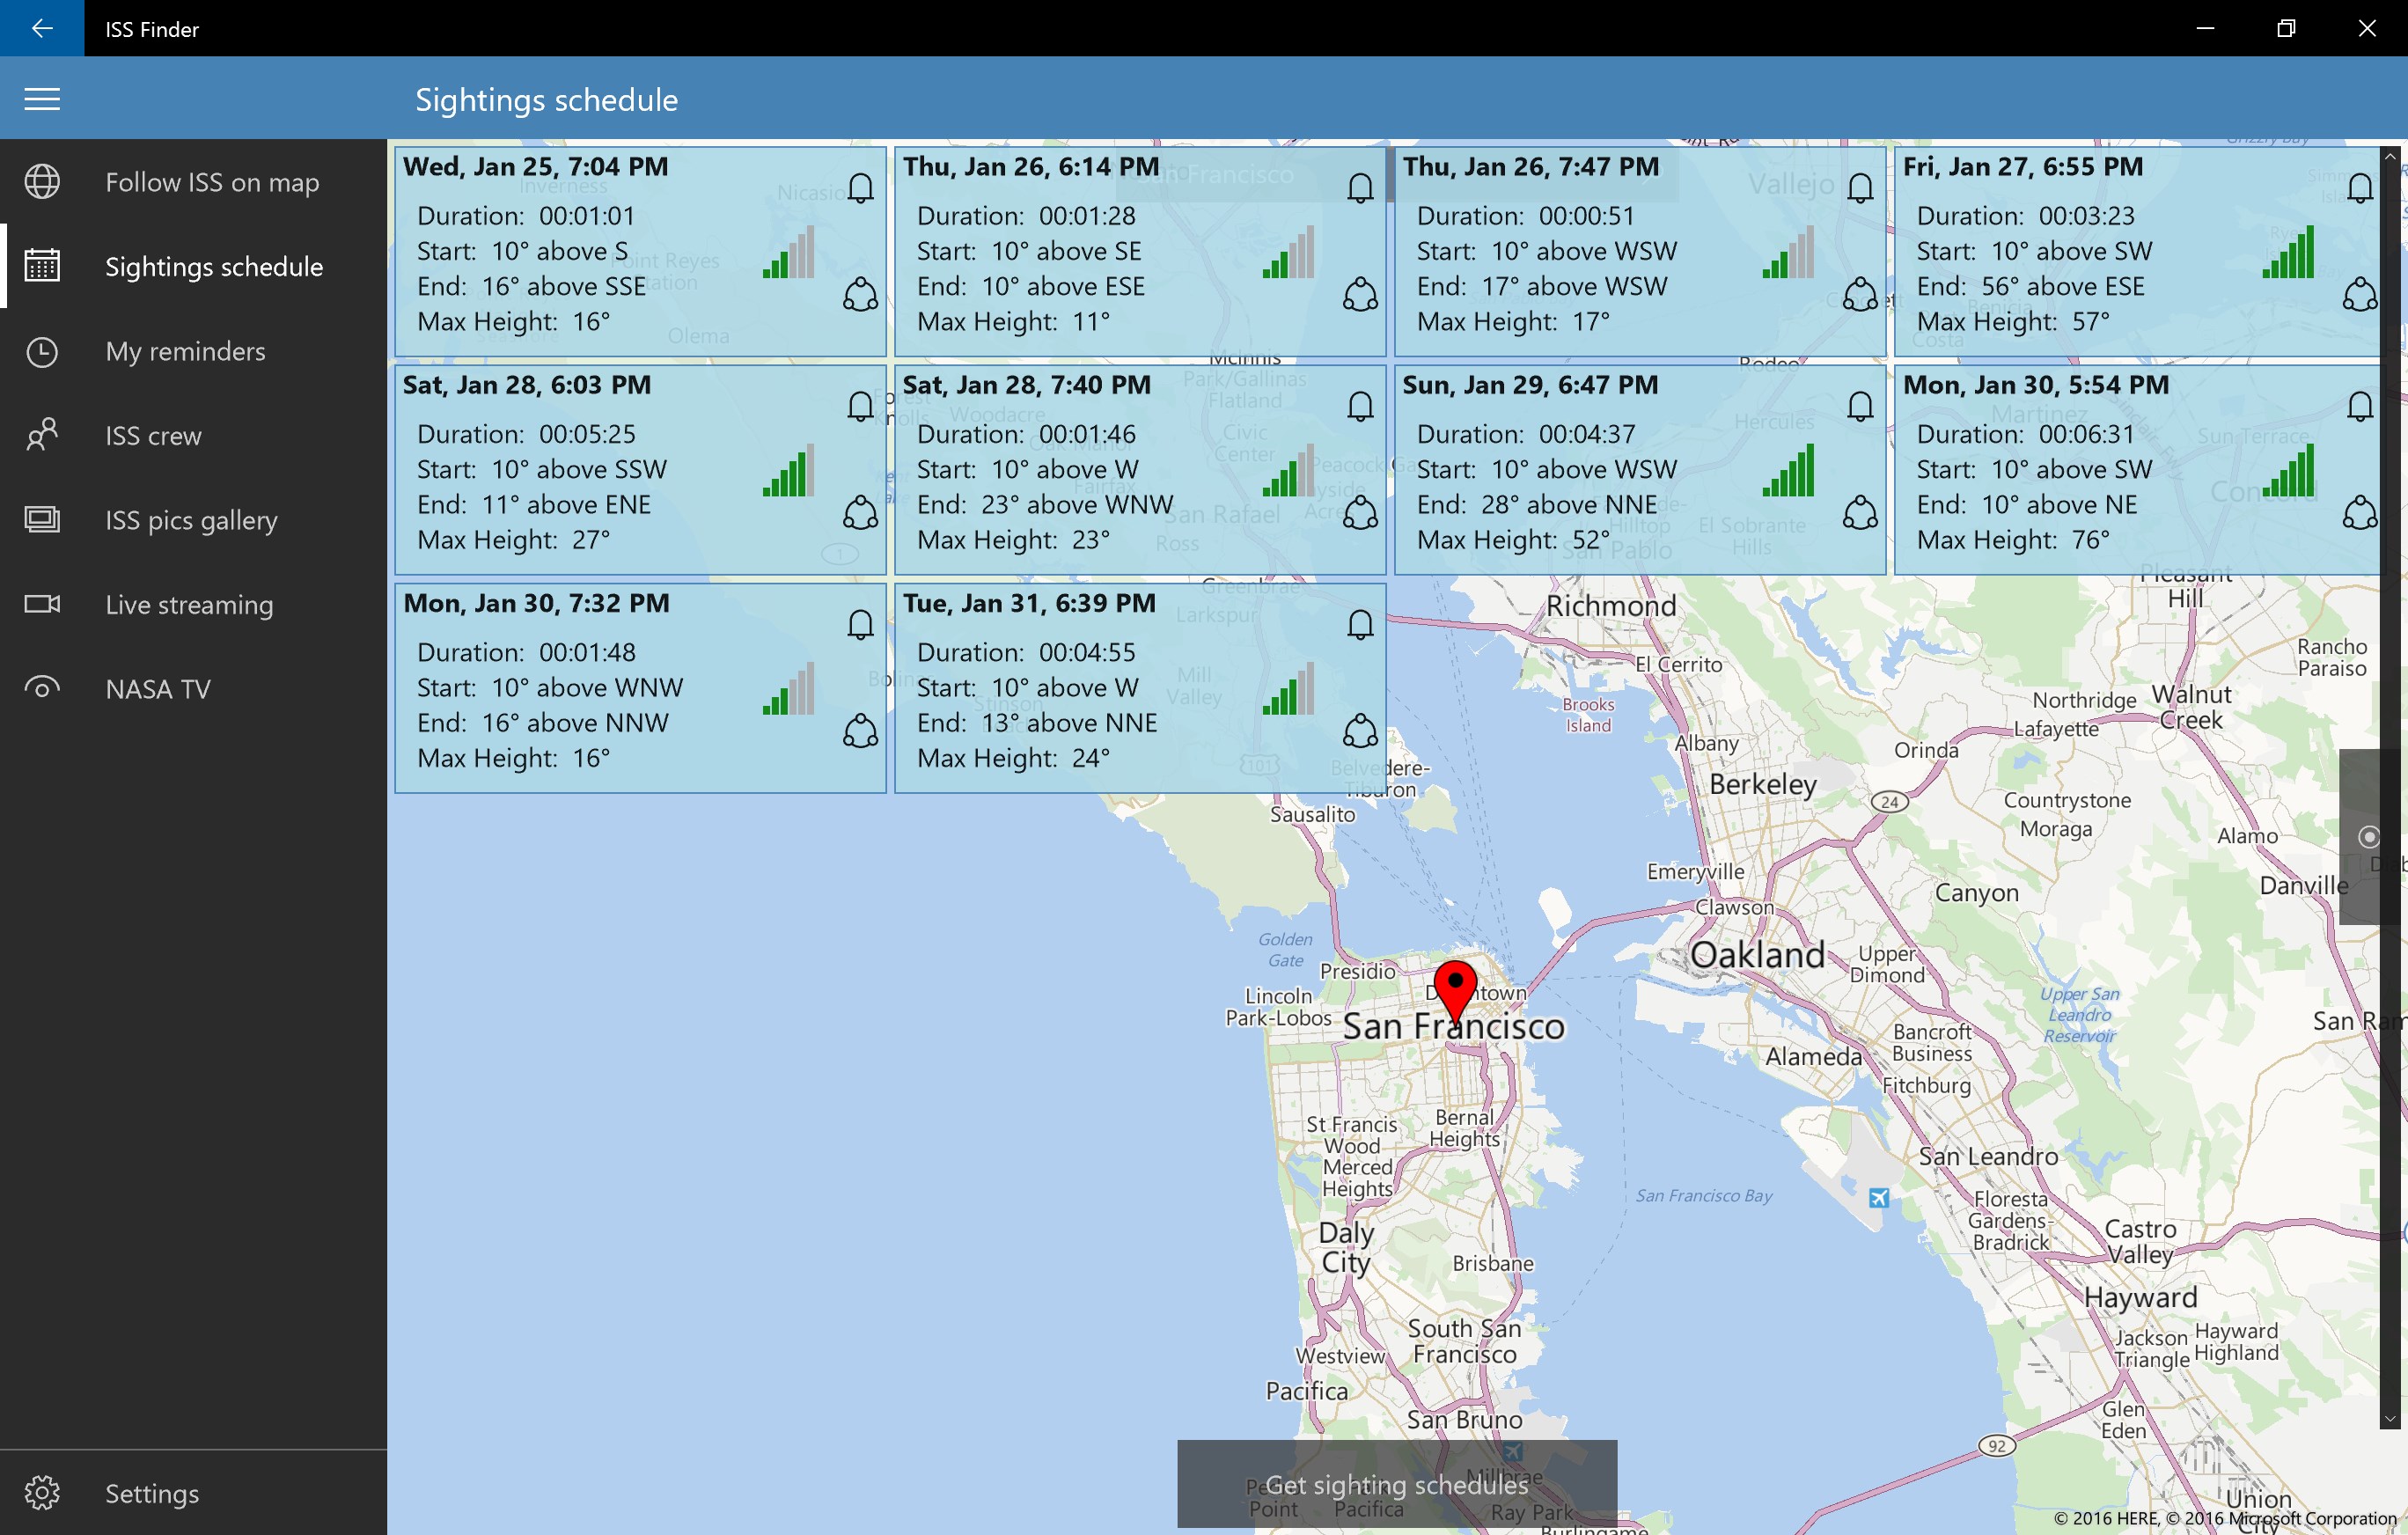Image resolution: width=2408 pixels, height=1535 pixels.
Task: Select the Sightings schedule calendar icon
Action: point(42,266)
